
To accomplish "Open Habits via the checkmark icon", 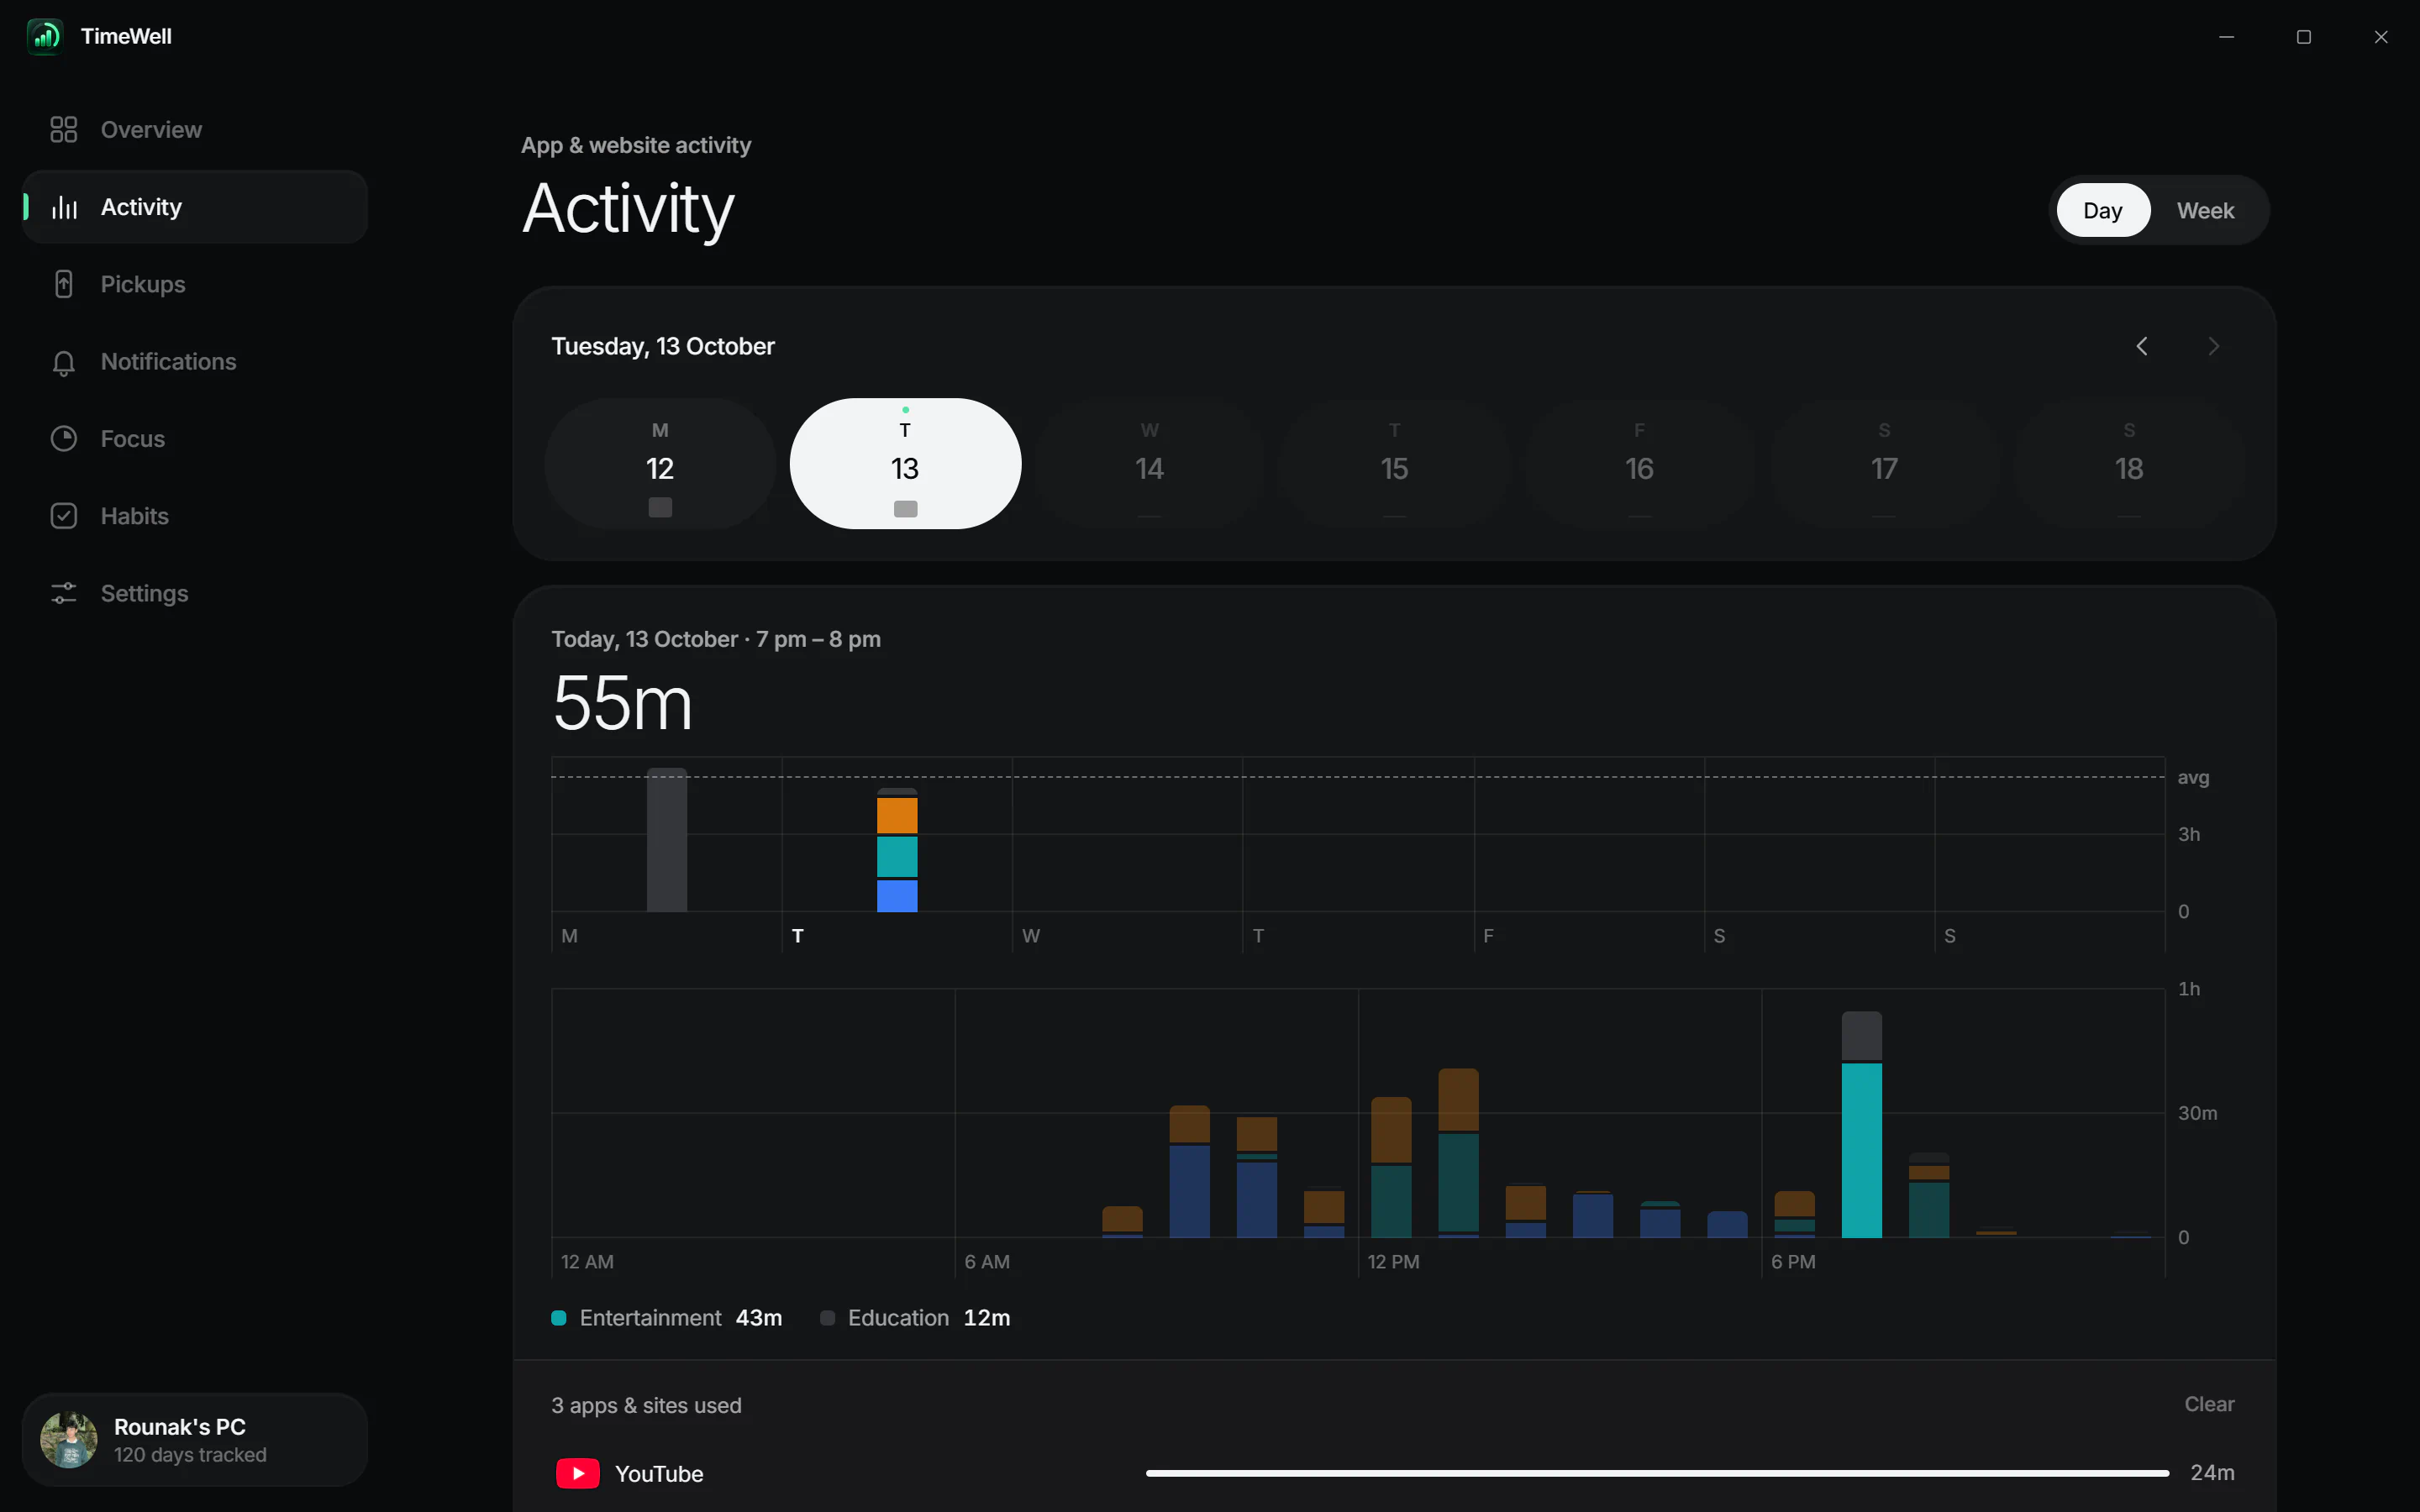I will (x=64, y=516).
